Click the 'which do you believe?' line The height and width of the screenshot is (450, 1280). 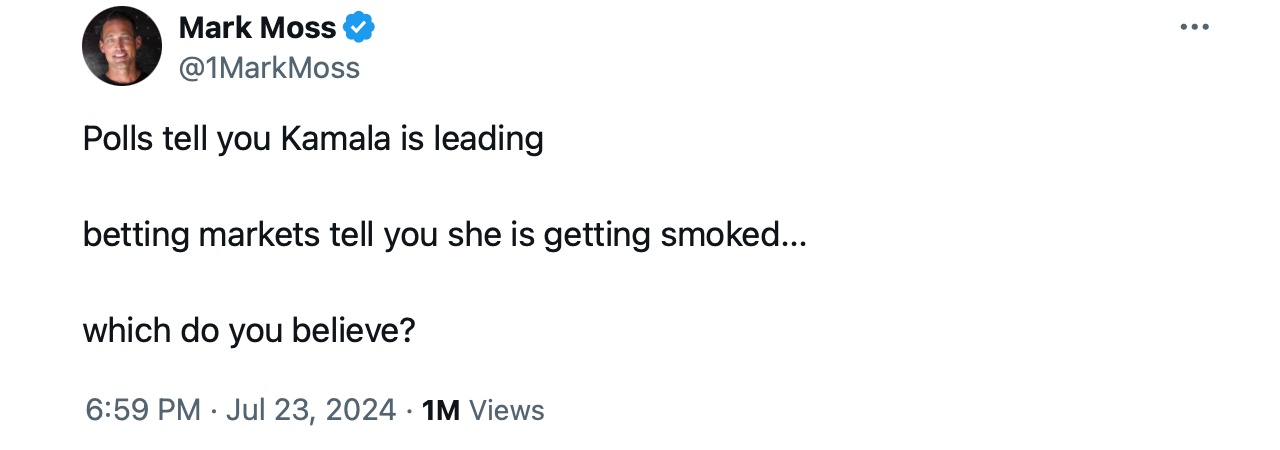[x=248, y=331]
